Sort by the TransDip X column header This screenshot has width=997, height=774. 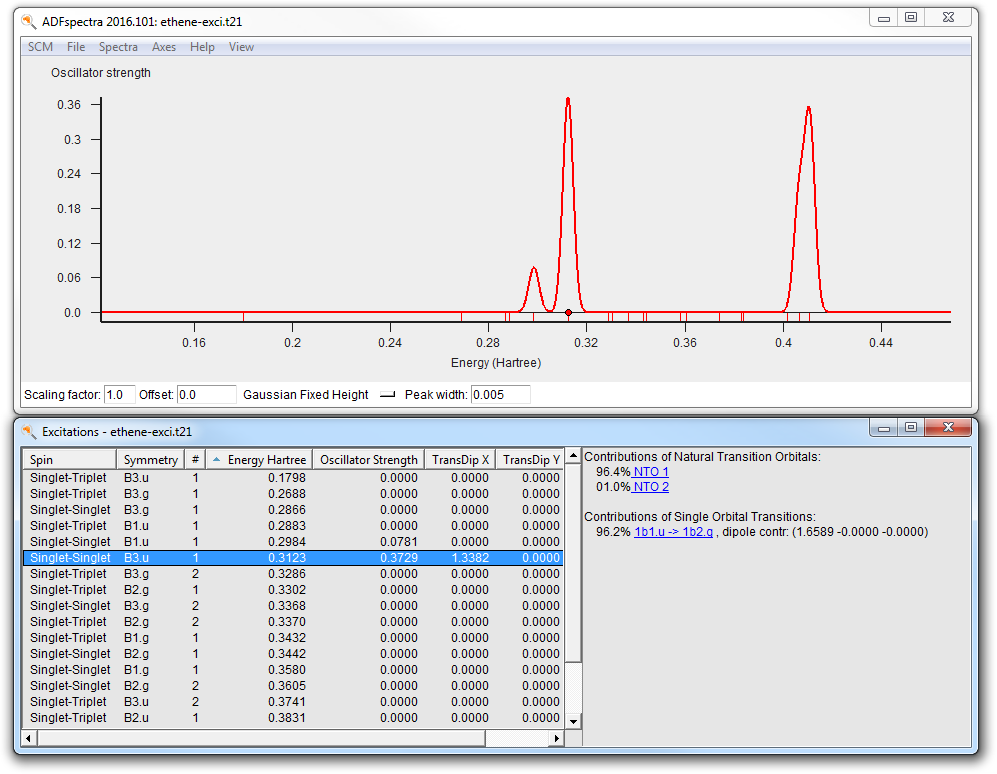tap(460, 460)
